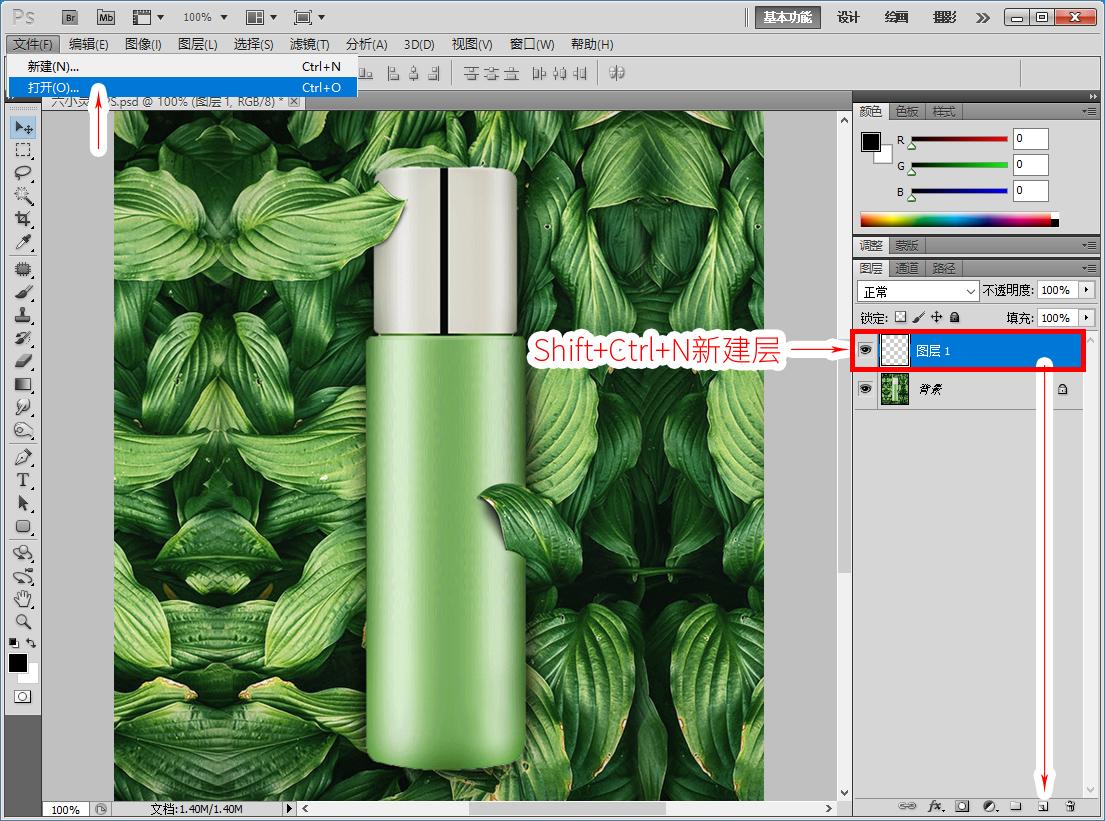
Task: Open the blend mode dropdown showing 正常
Action: coord(918,291)
